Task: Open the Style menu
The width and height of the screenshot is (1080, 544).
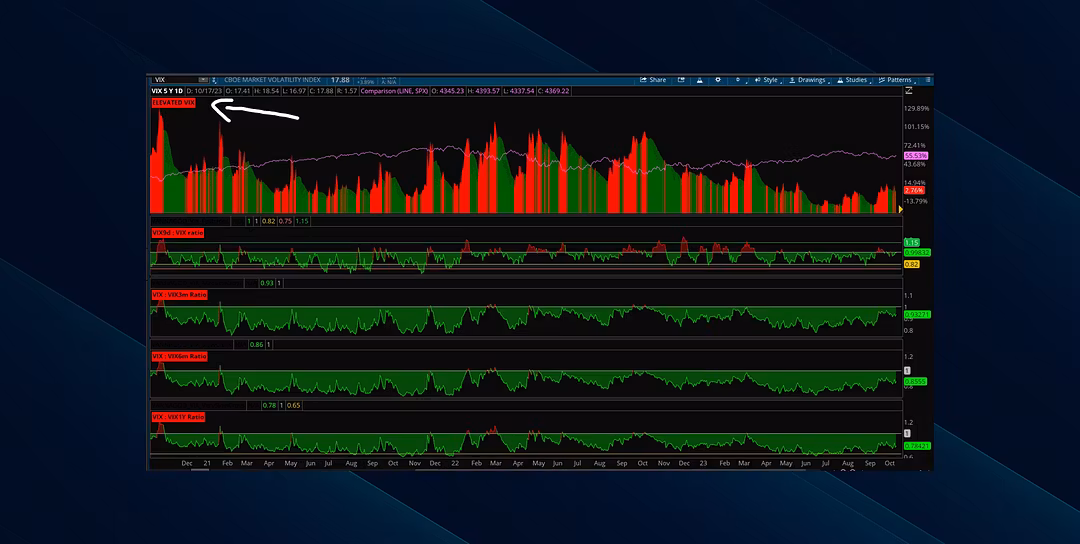Action: tap(767, 80)
